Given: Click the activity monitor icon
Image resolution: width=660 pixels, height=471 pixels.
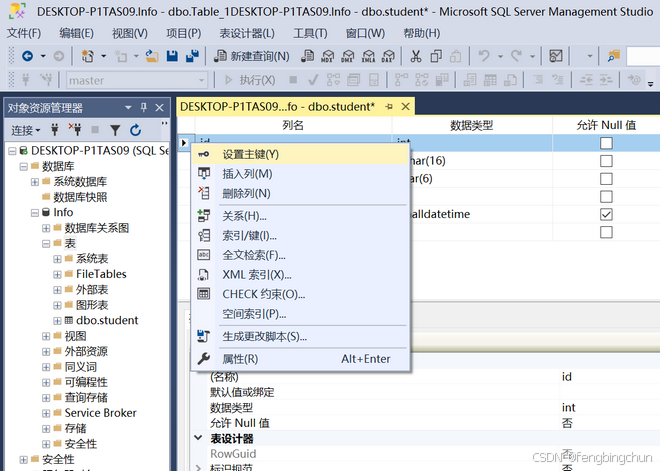Looking at the screenshot, I should pos(556,56).
